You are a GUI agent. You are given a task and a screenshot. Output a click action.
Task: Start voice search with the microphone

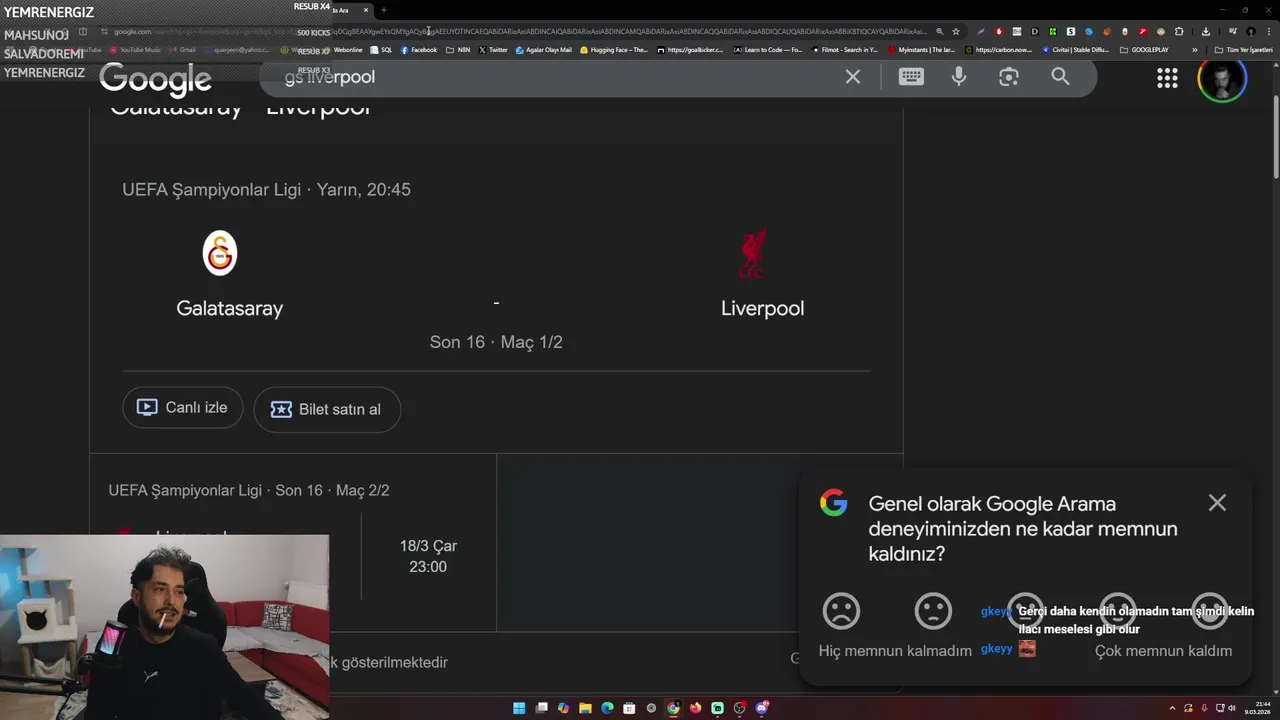(959, 77)
